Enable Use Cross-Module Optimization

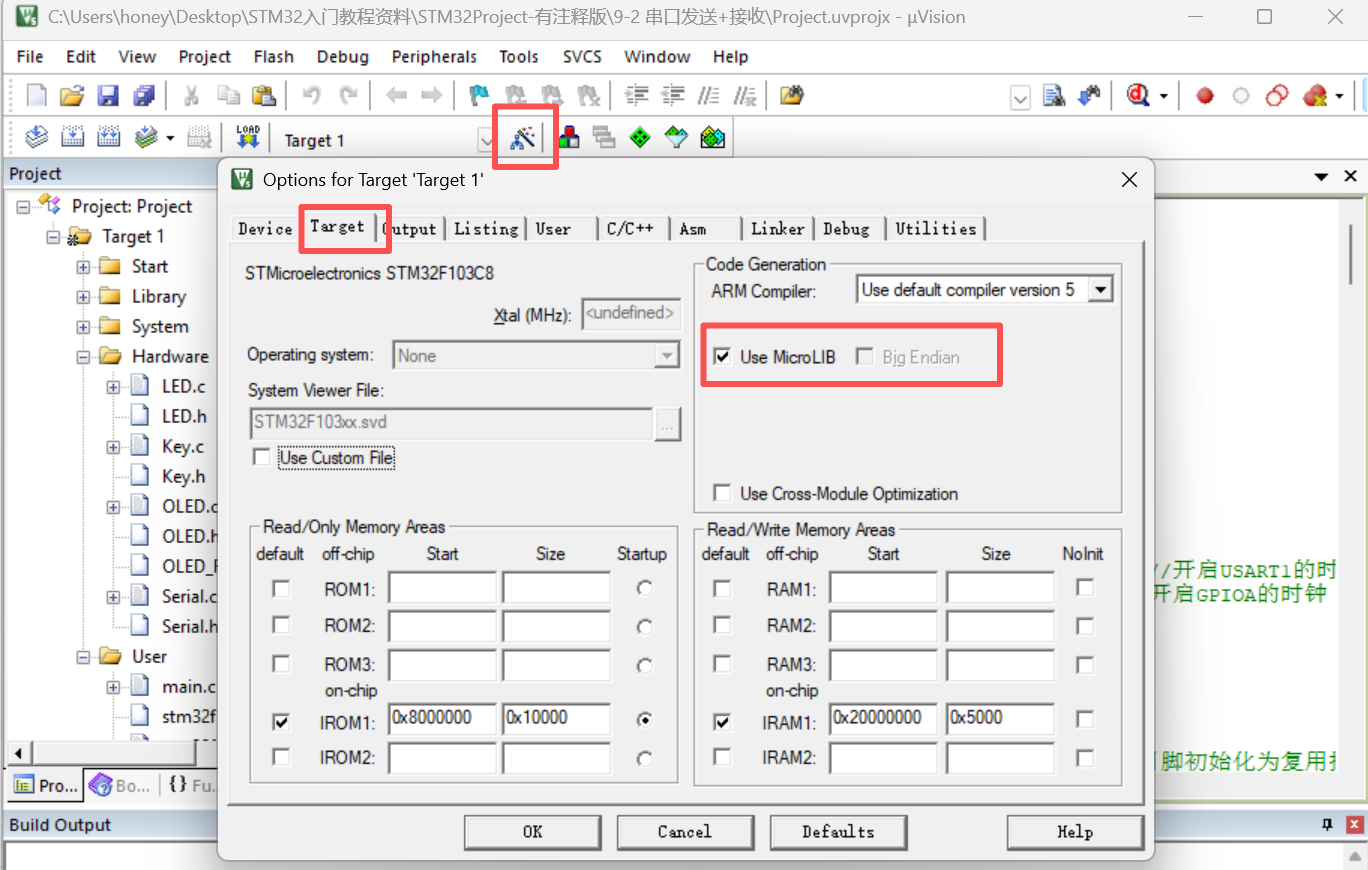[722, 494]
